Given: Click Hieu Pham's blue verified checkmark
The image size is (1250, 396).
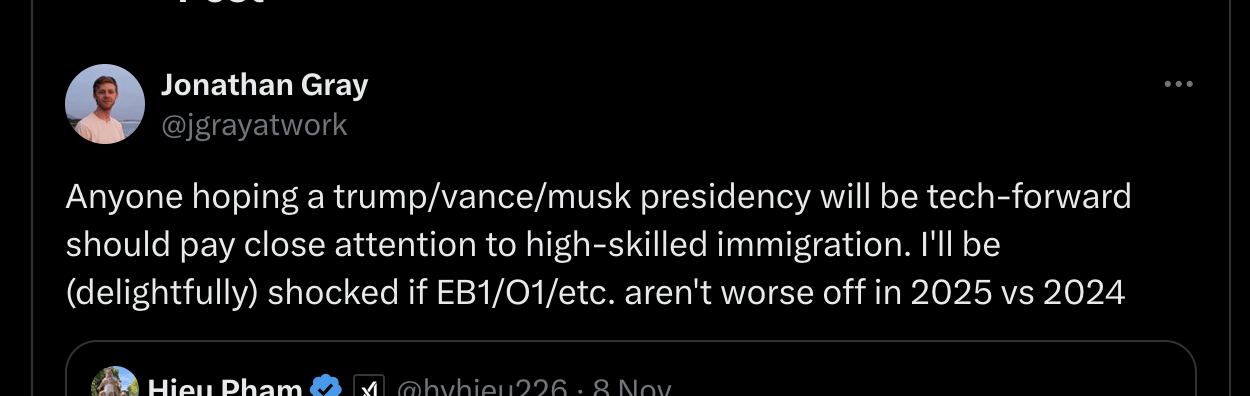Looking at the screenshot, I should (325, 388).
